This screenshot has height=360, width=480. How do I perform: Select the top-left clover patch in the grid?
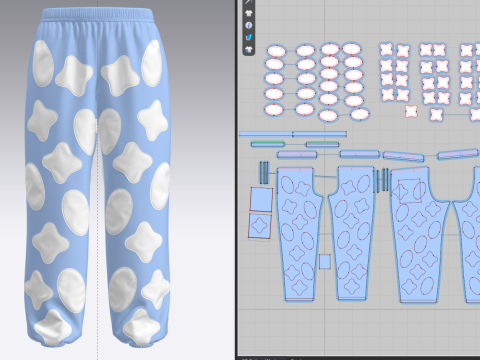(386, 50)
